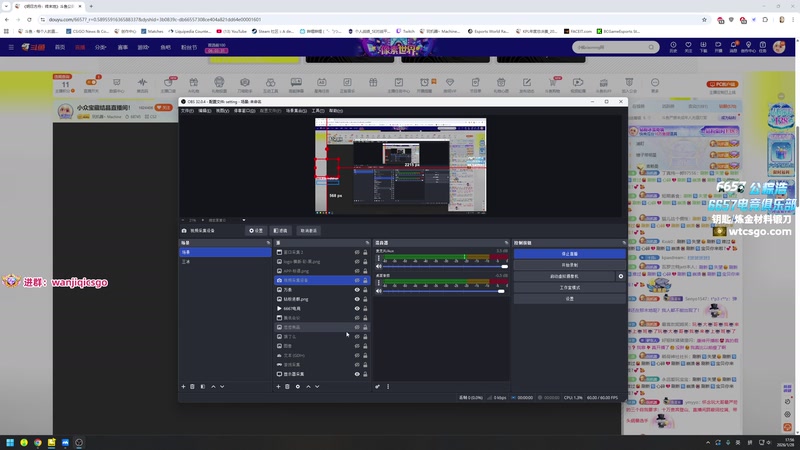This screenshot has height=450, width=800.
Task: Open the 编辑(E) menu in OBS
Action: pos(205,111)
